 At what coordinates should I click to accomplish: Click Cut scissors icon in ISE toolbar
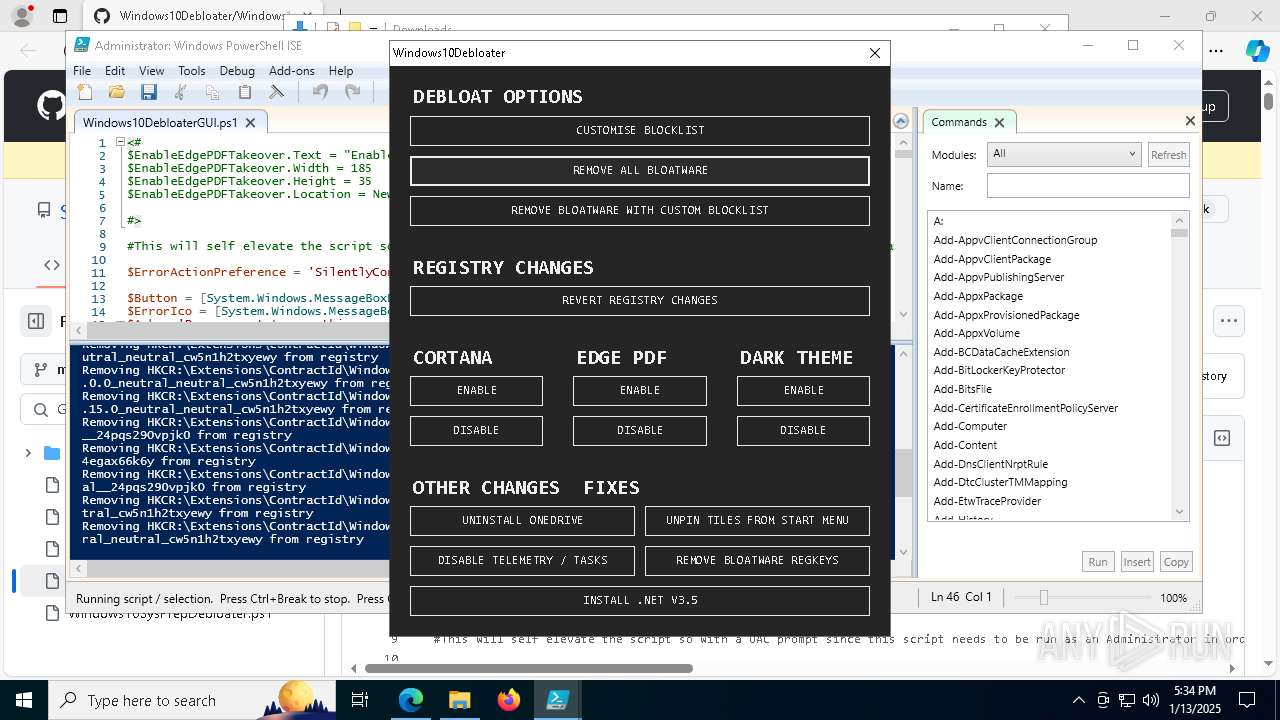(181, 92)
